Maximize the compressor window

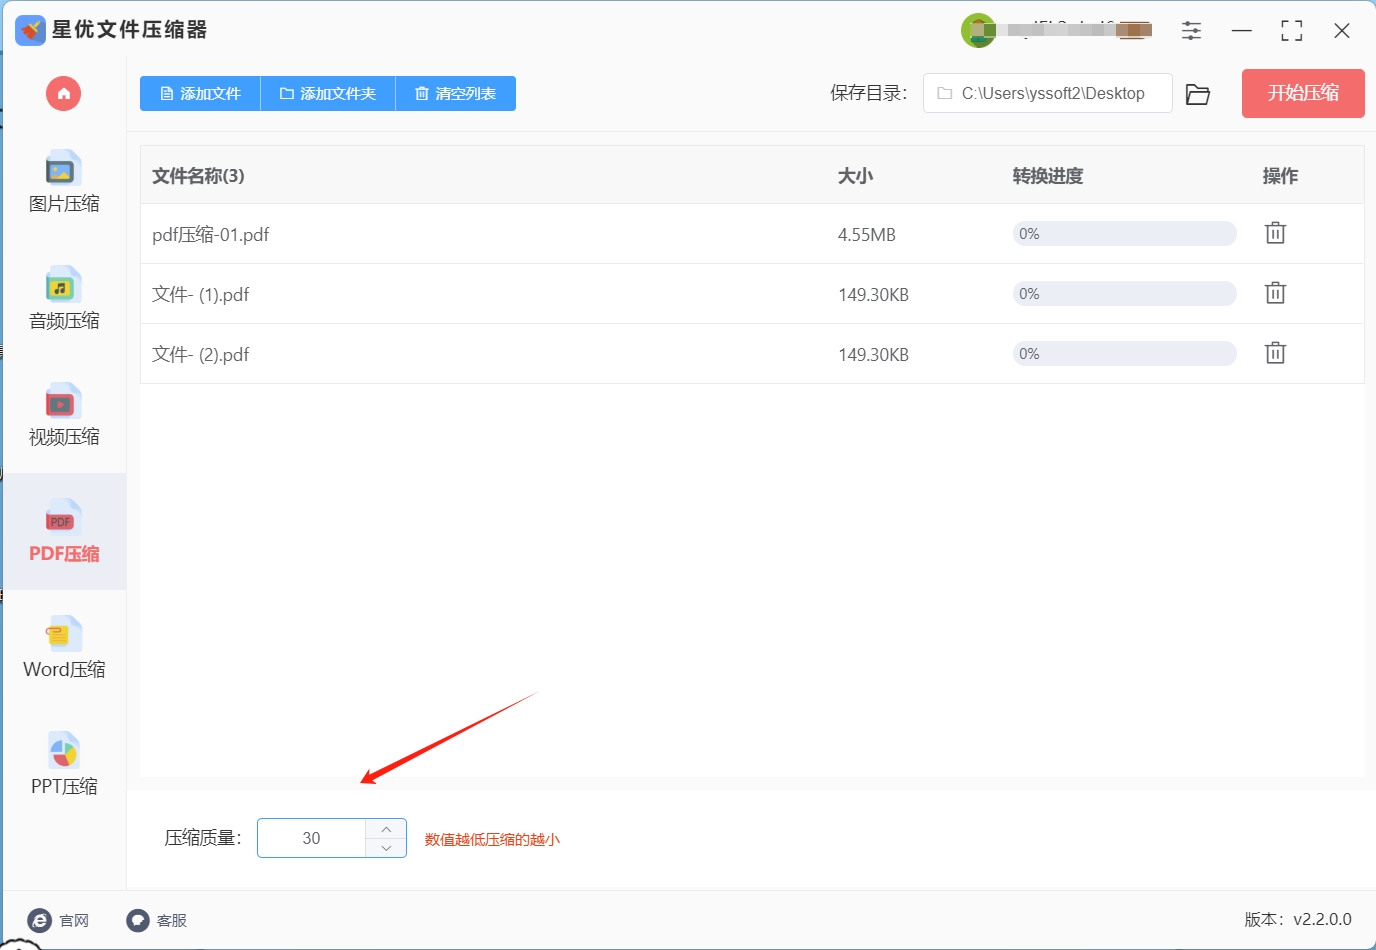tap(1292, 31)
